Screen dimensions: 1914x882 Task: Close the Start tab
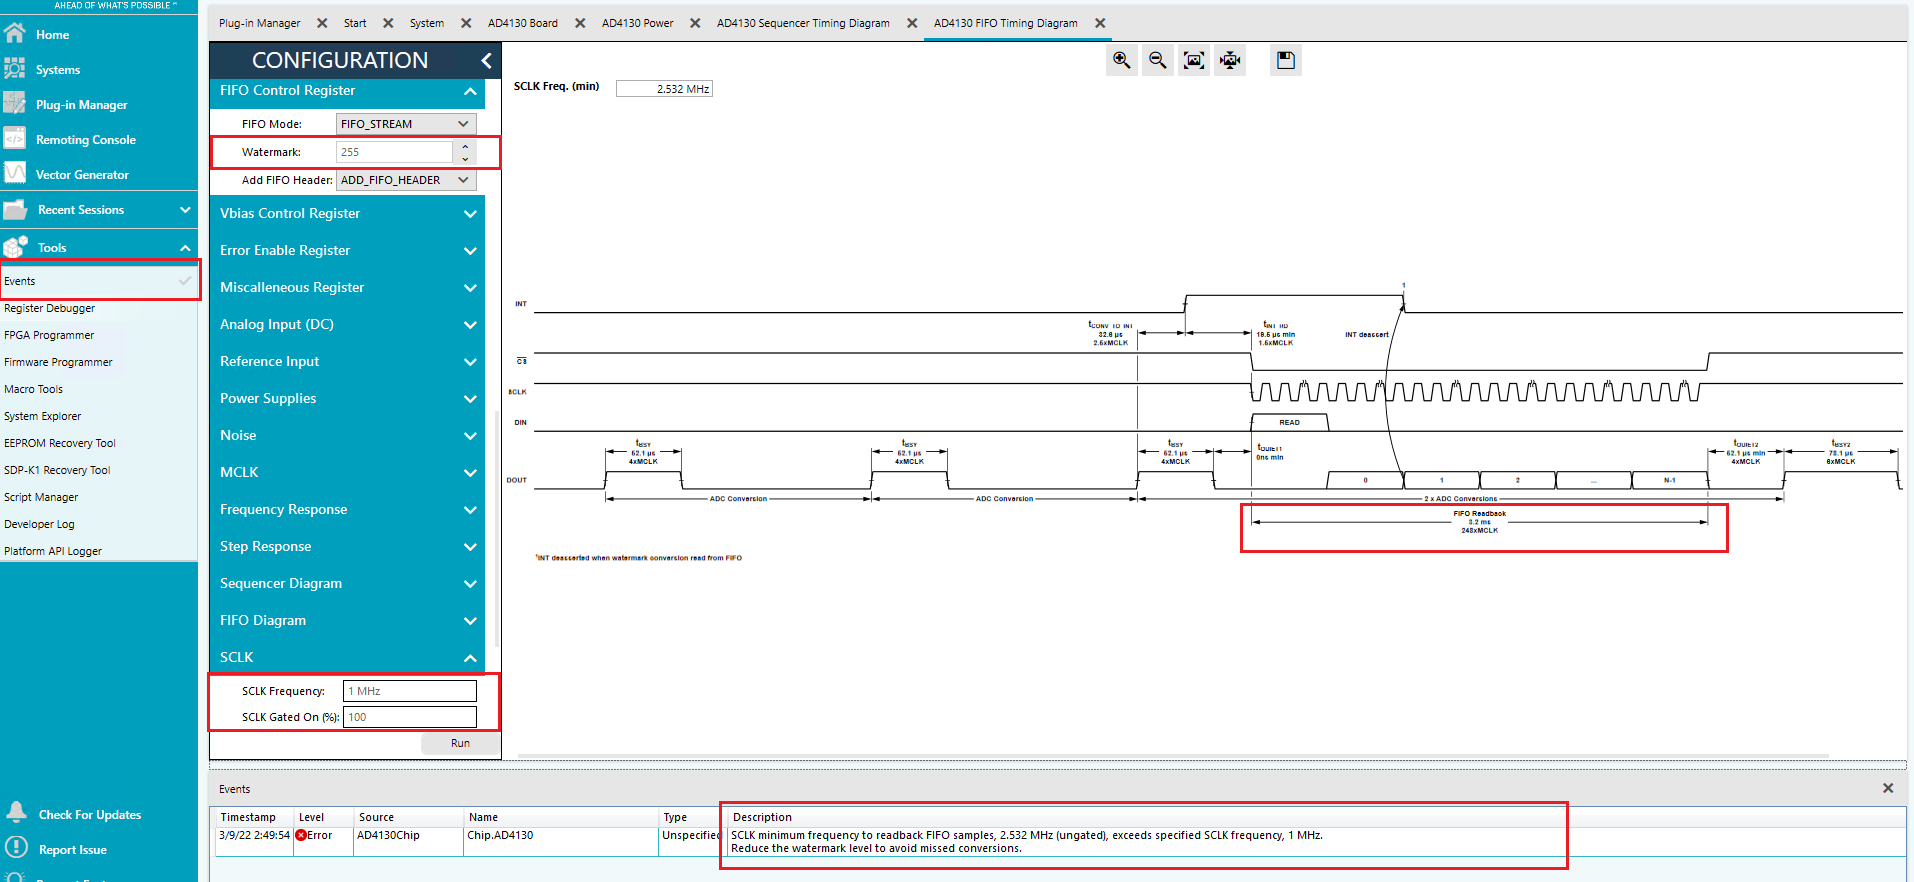click(388, 23)
